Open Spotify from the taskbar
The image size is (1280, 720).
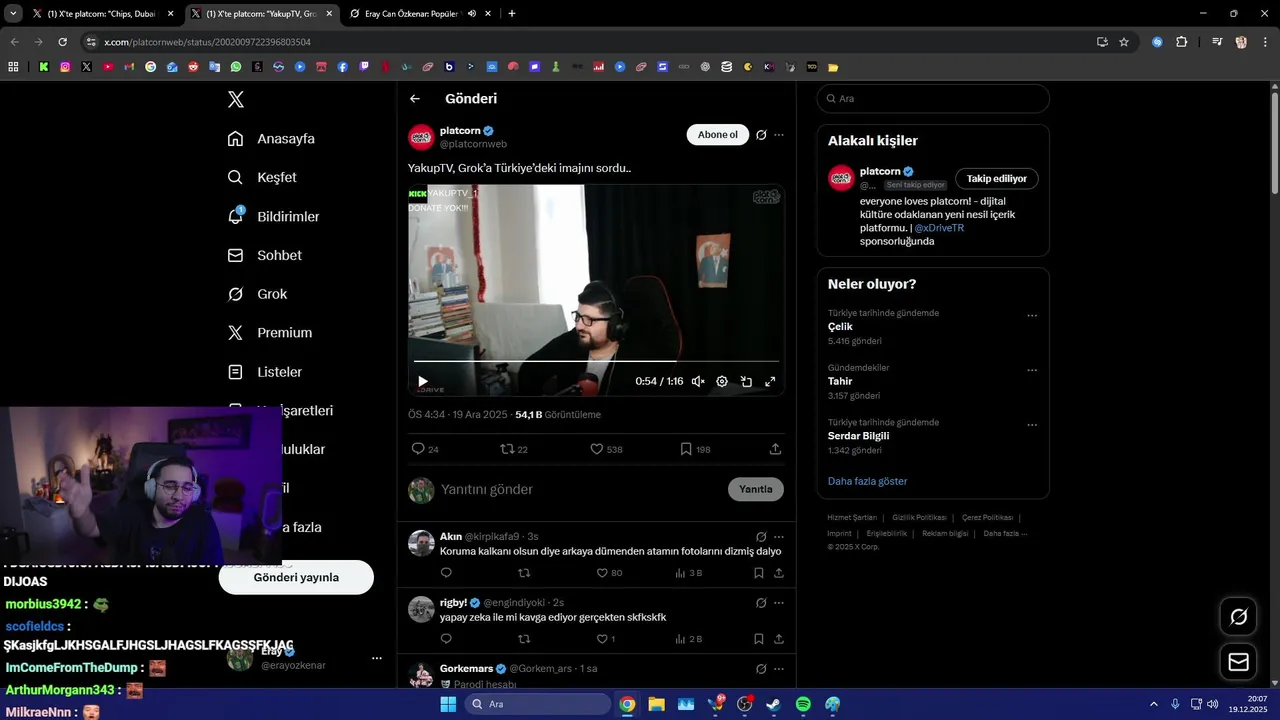[x=803, y=704]
